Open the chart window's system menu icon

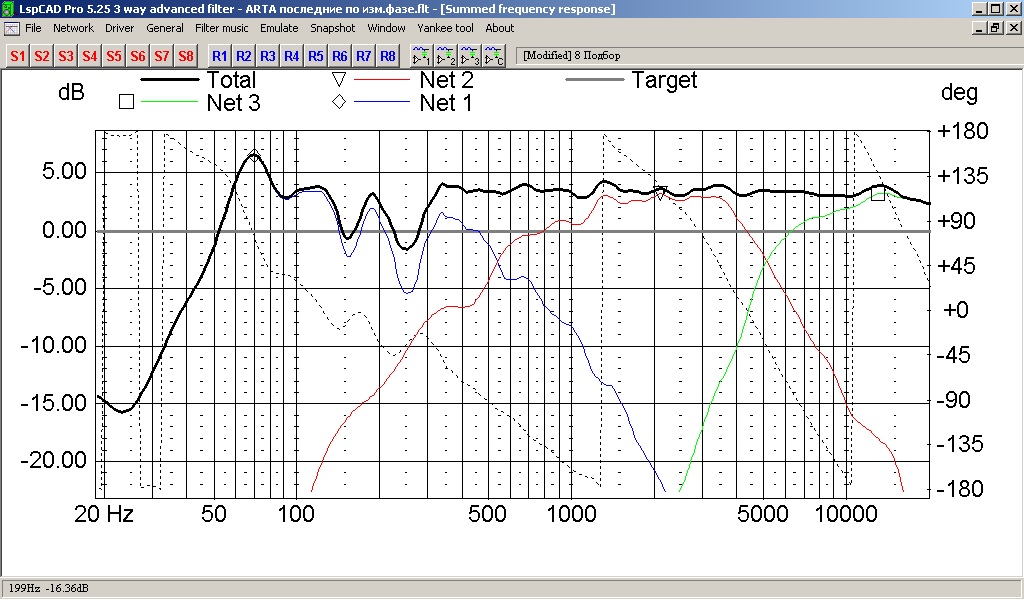pos(11,28)
